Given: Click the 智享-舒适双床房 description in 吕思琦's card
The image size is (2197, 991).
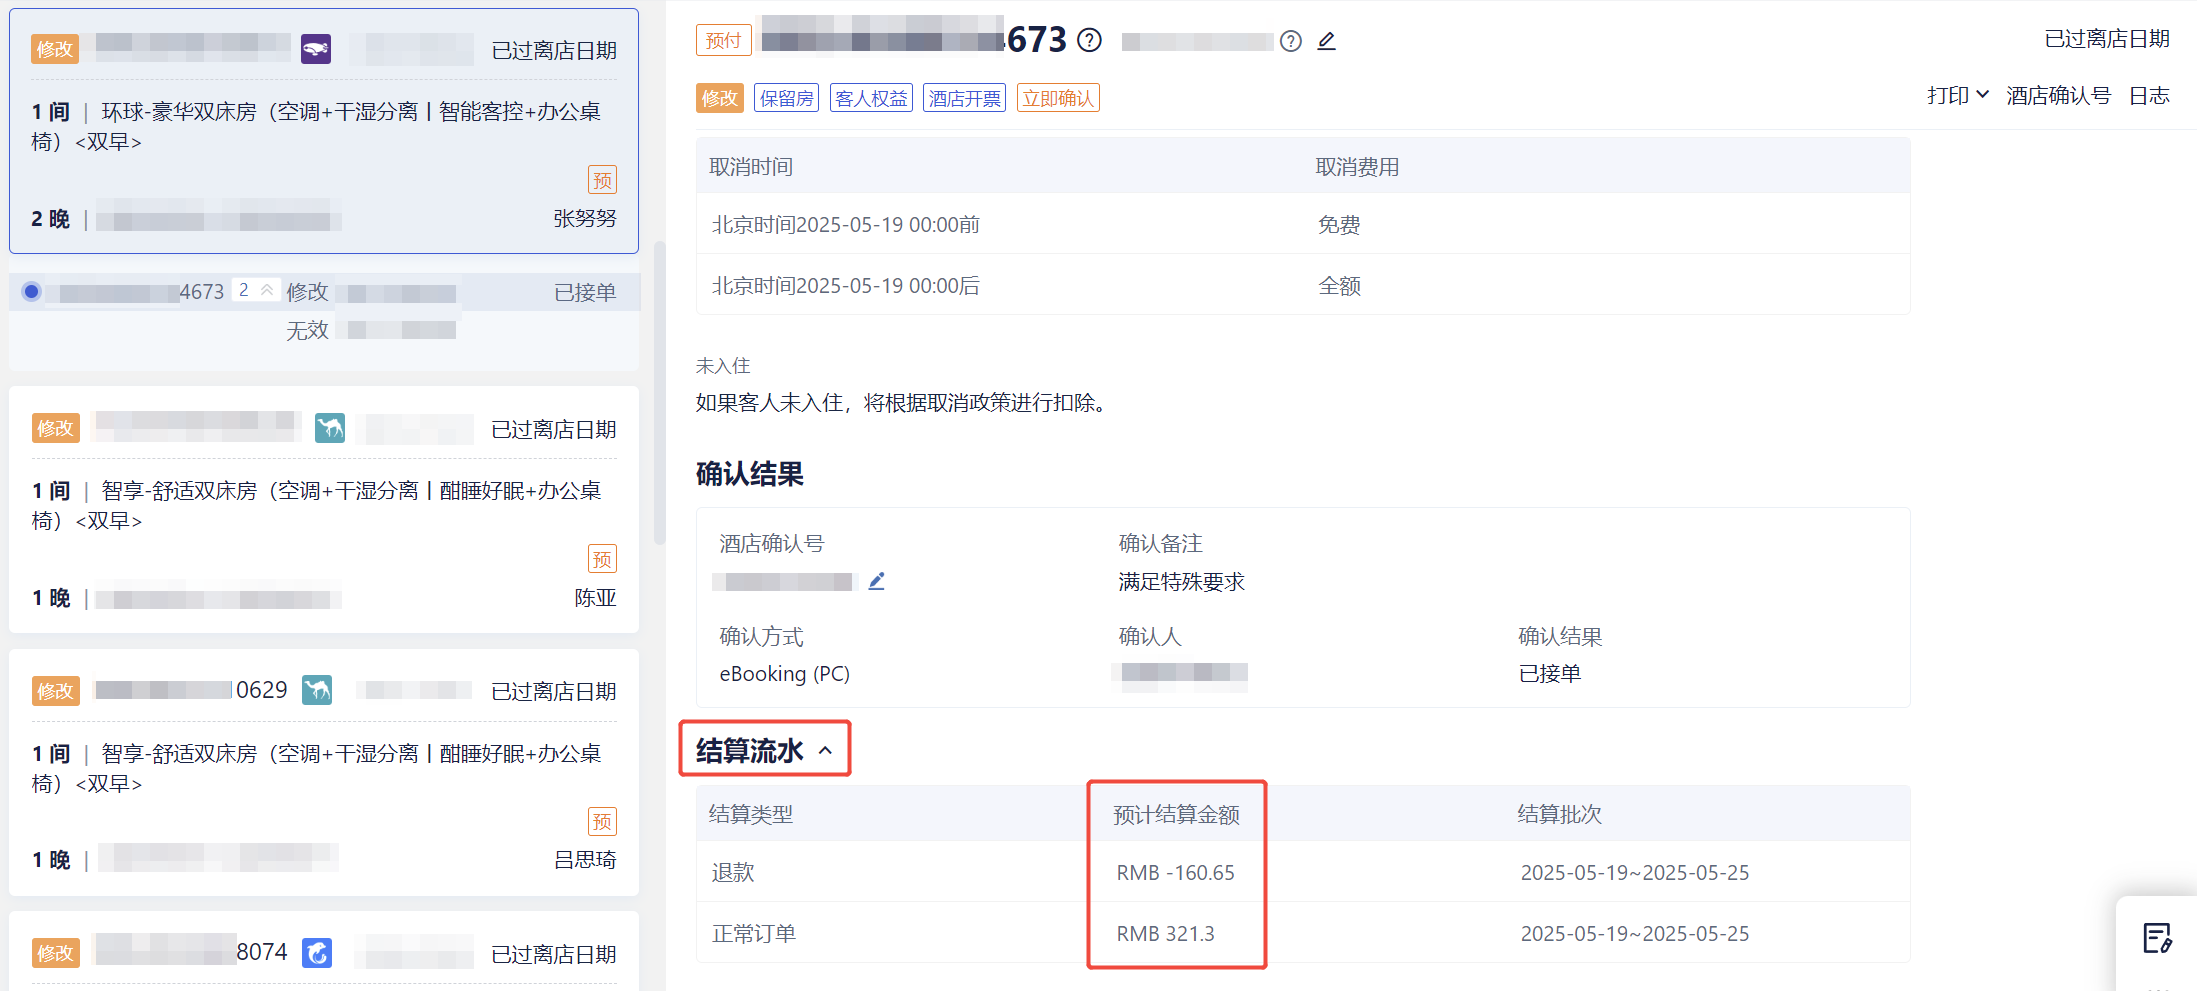Looking at the screenshot, I should click(316, 768).
